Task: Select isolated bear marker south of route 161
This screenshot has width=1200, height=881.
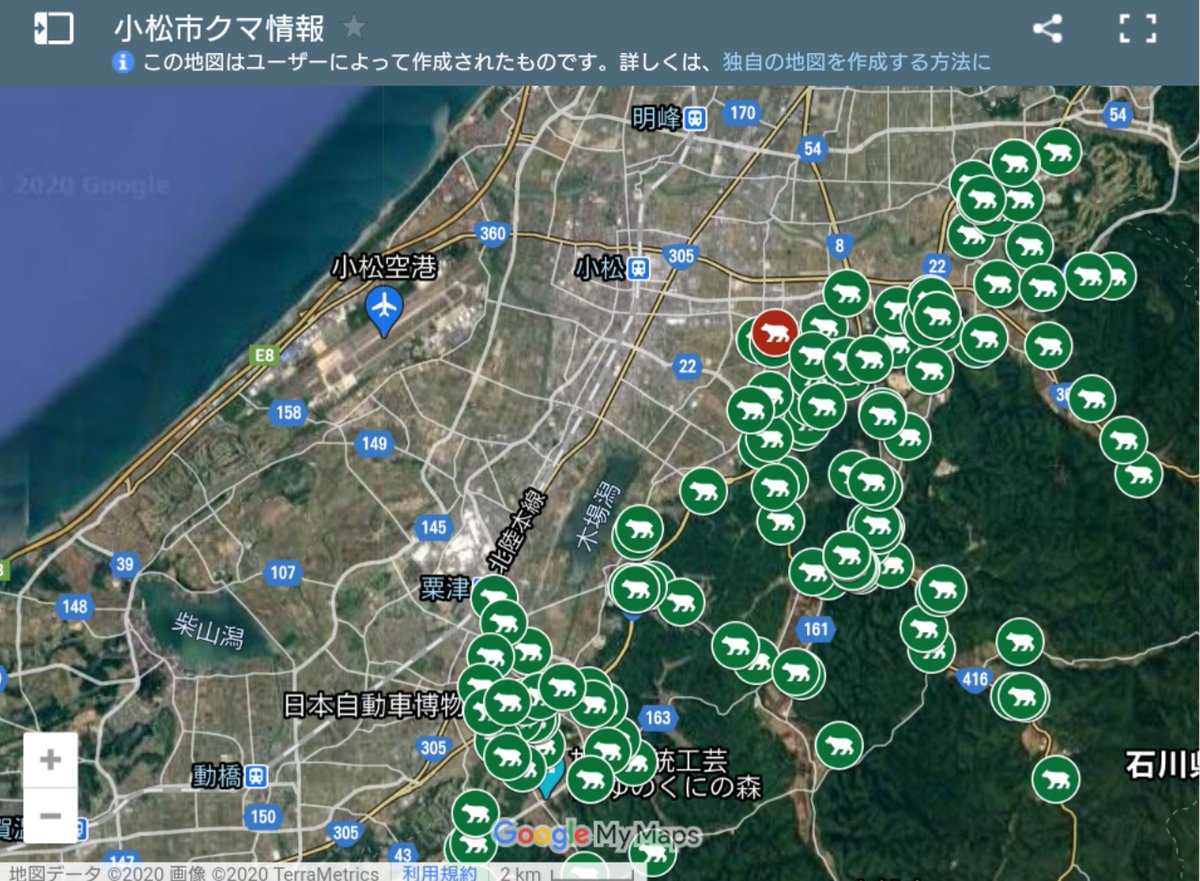Action: 839,745
